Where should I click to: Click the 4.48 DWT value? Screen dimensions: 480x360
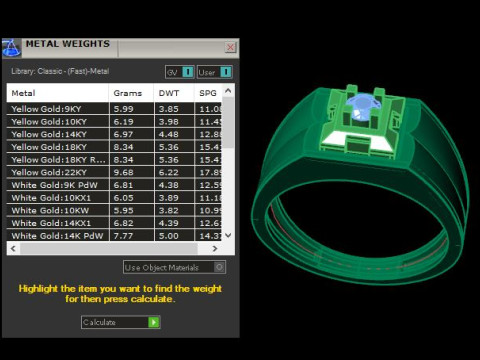(x=169, y=134)
